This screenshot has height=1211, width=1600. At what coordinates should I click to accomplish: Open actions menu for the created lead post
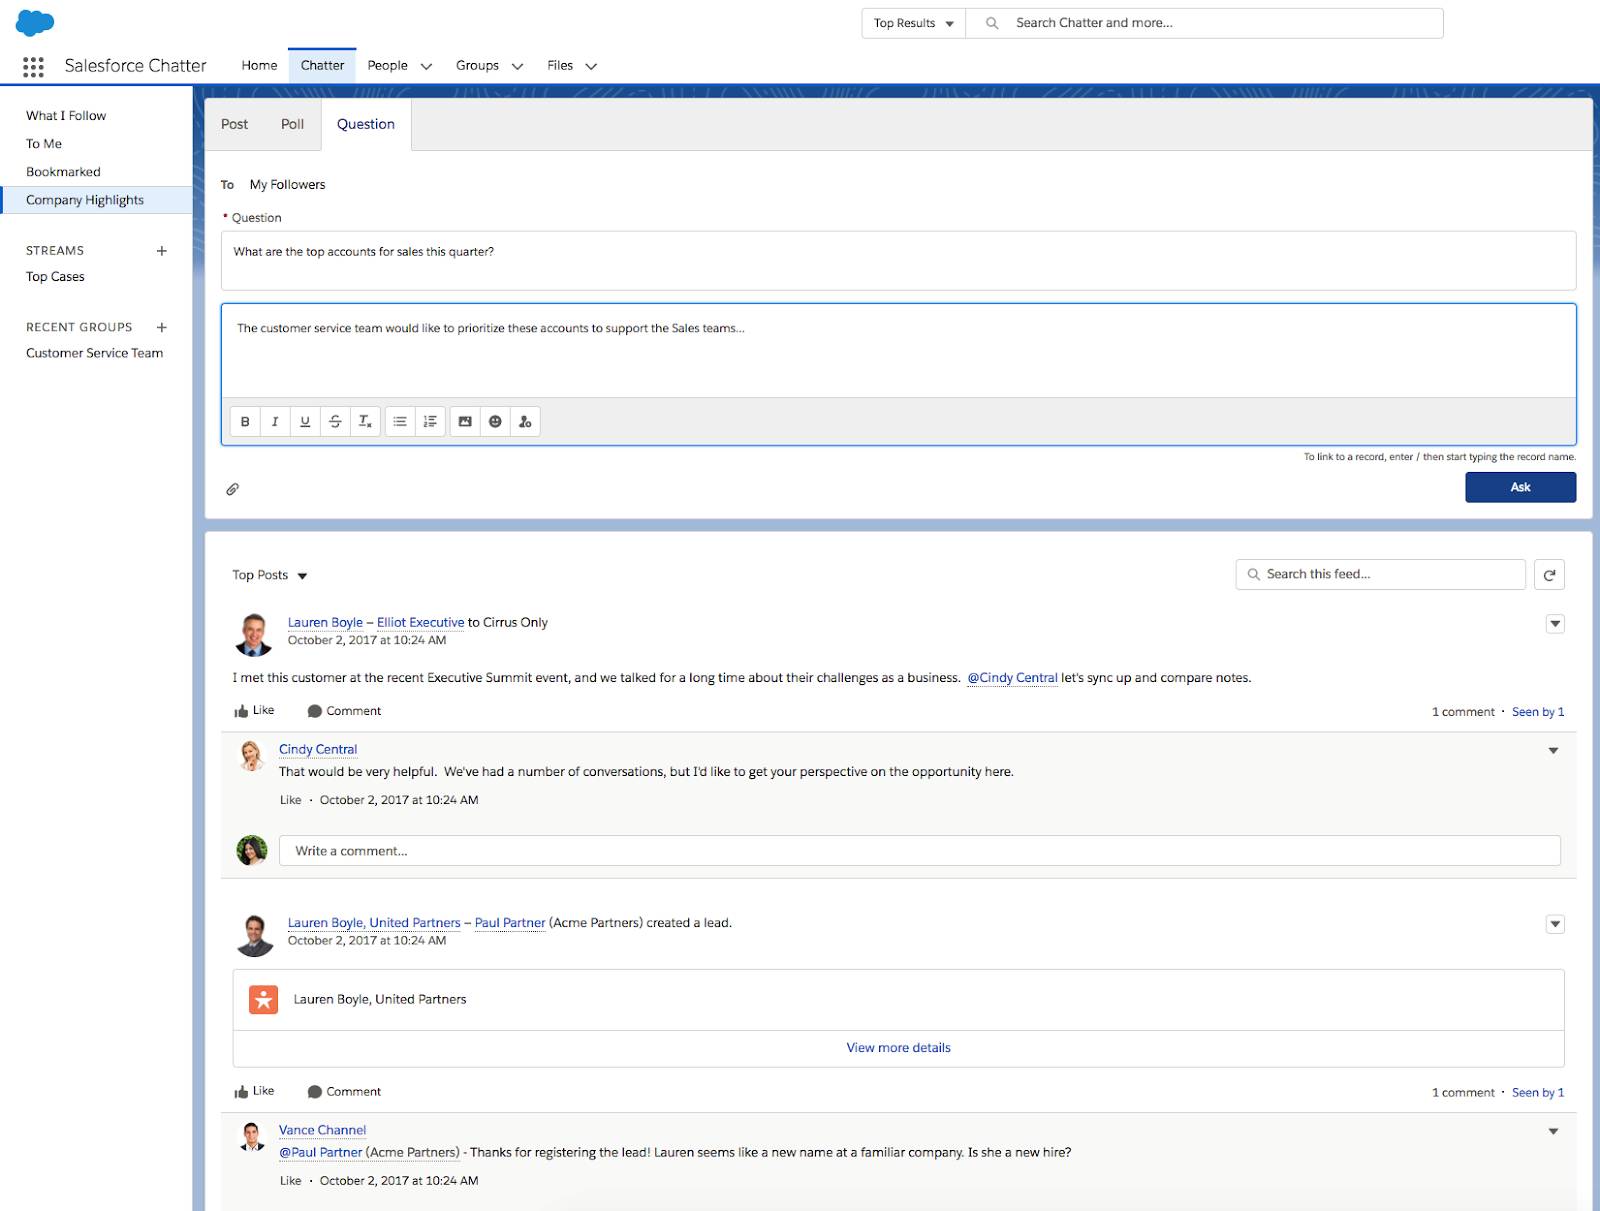[x=1555, y=924]
